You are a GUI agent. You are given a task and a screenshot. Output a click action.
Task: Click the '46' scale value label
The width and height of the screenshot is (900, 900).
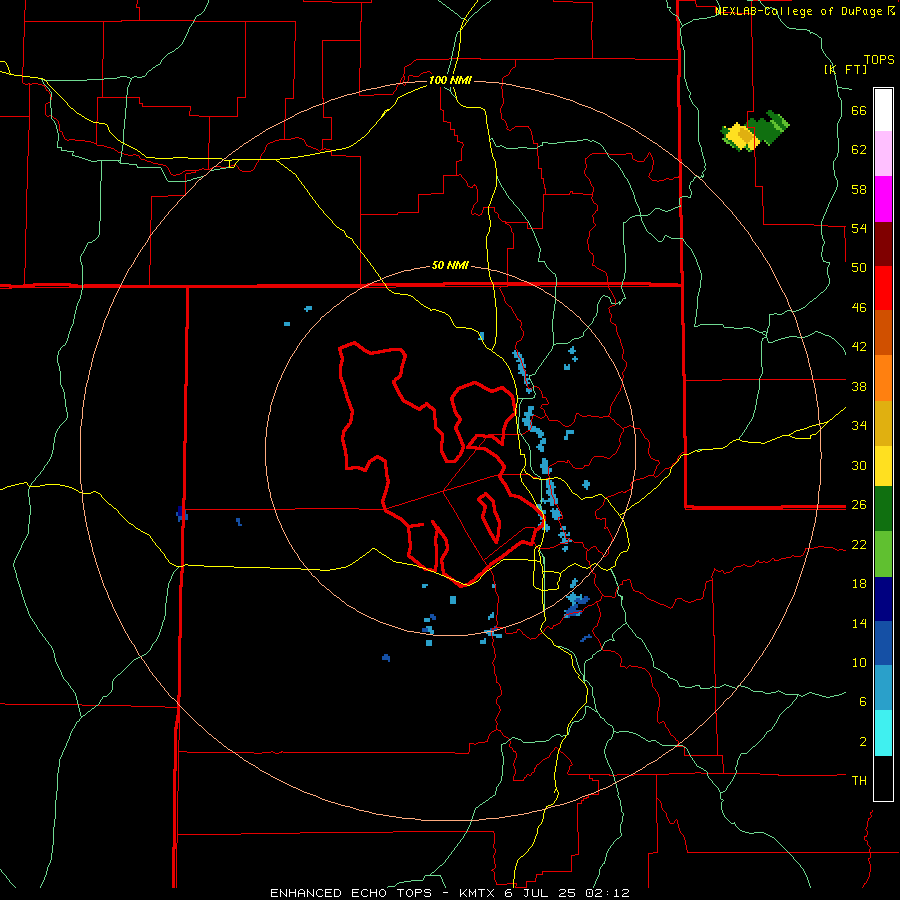859,307
